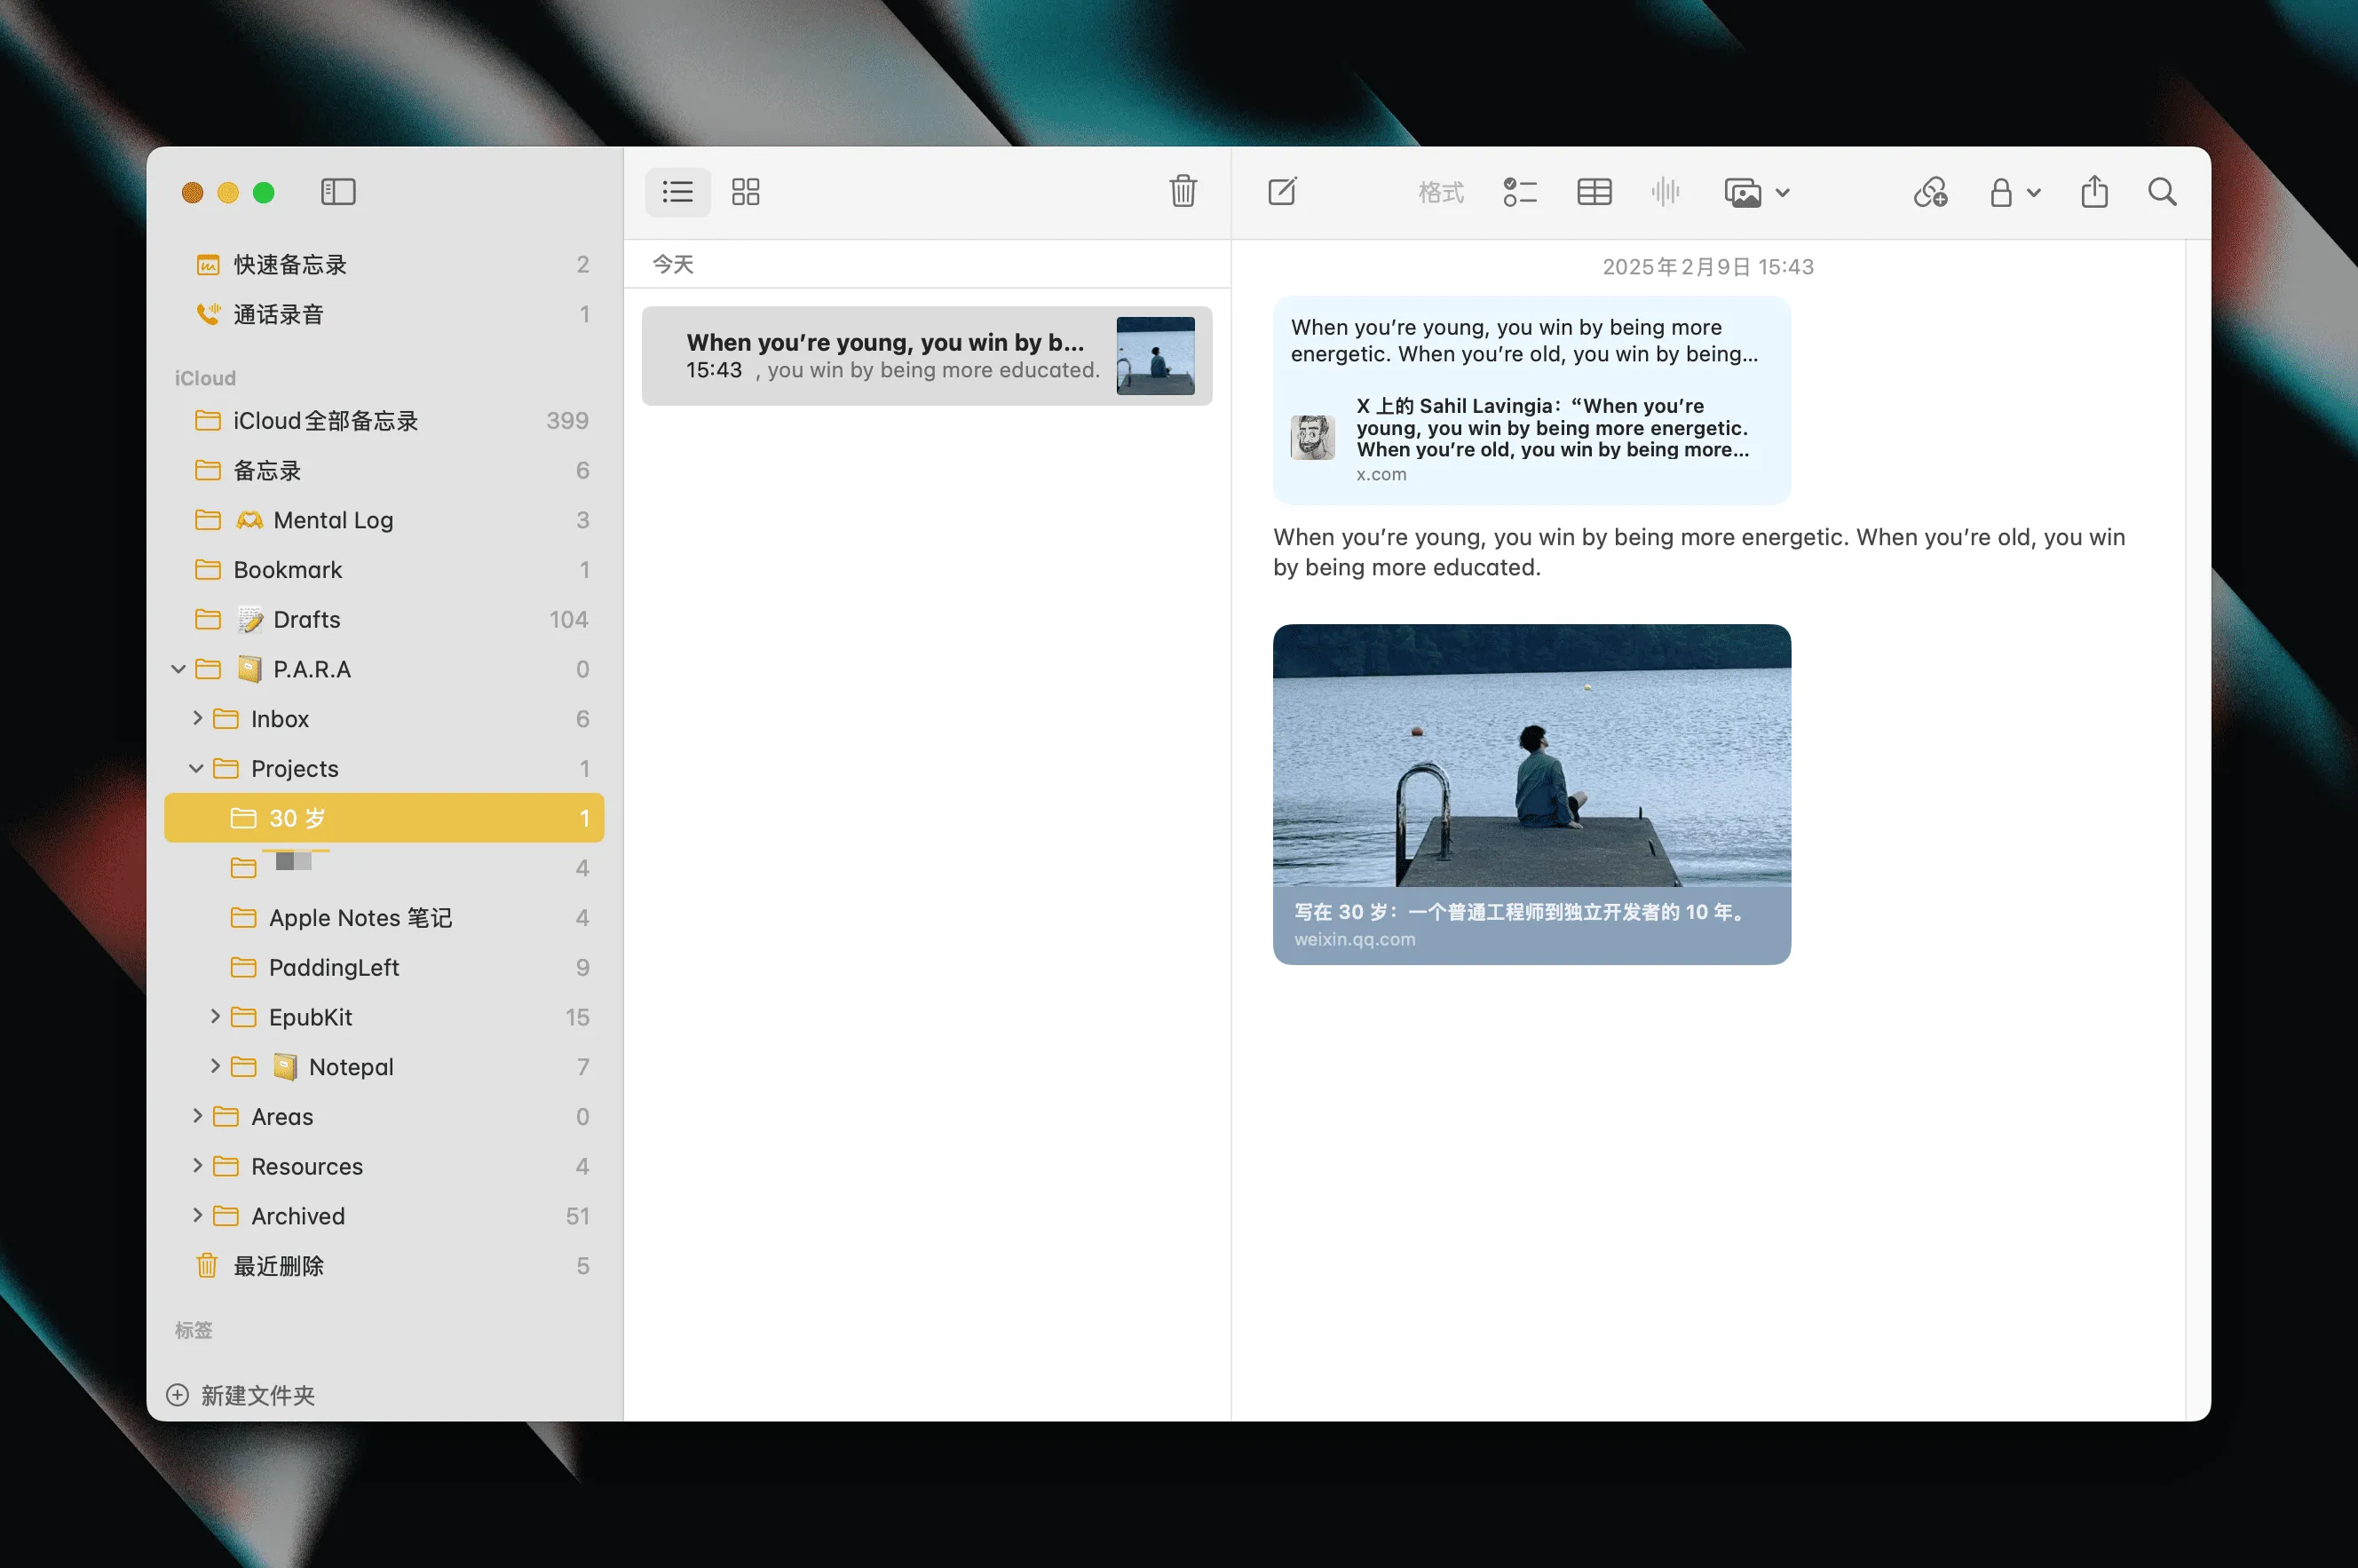Viewport: 2358px width, 1568px height.
Task: Click the compose new note icon
Action: 1282,192
